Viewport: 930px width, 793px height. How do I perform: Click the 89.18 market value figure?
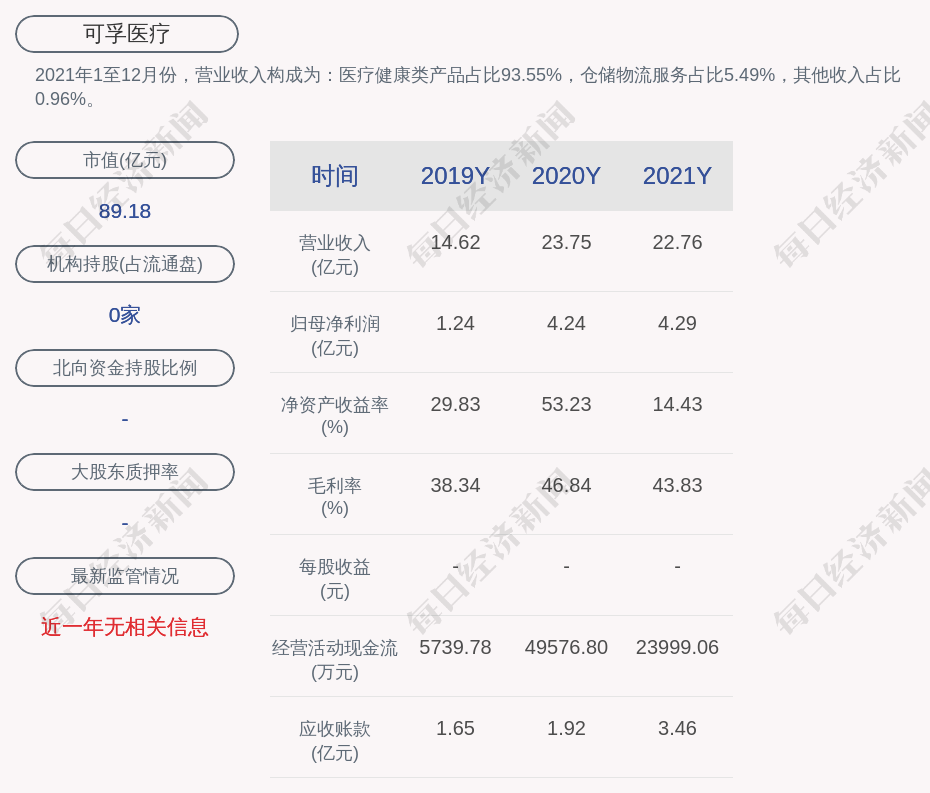pyautogui.click(x=125, y=211)
